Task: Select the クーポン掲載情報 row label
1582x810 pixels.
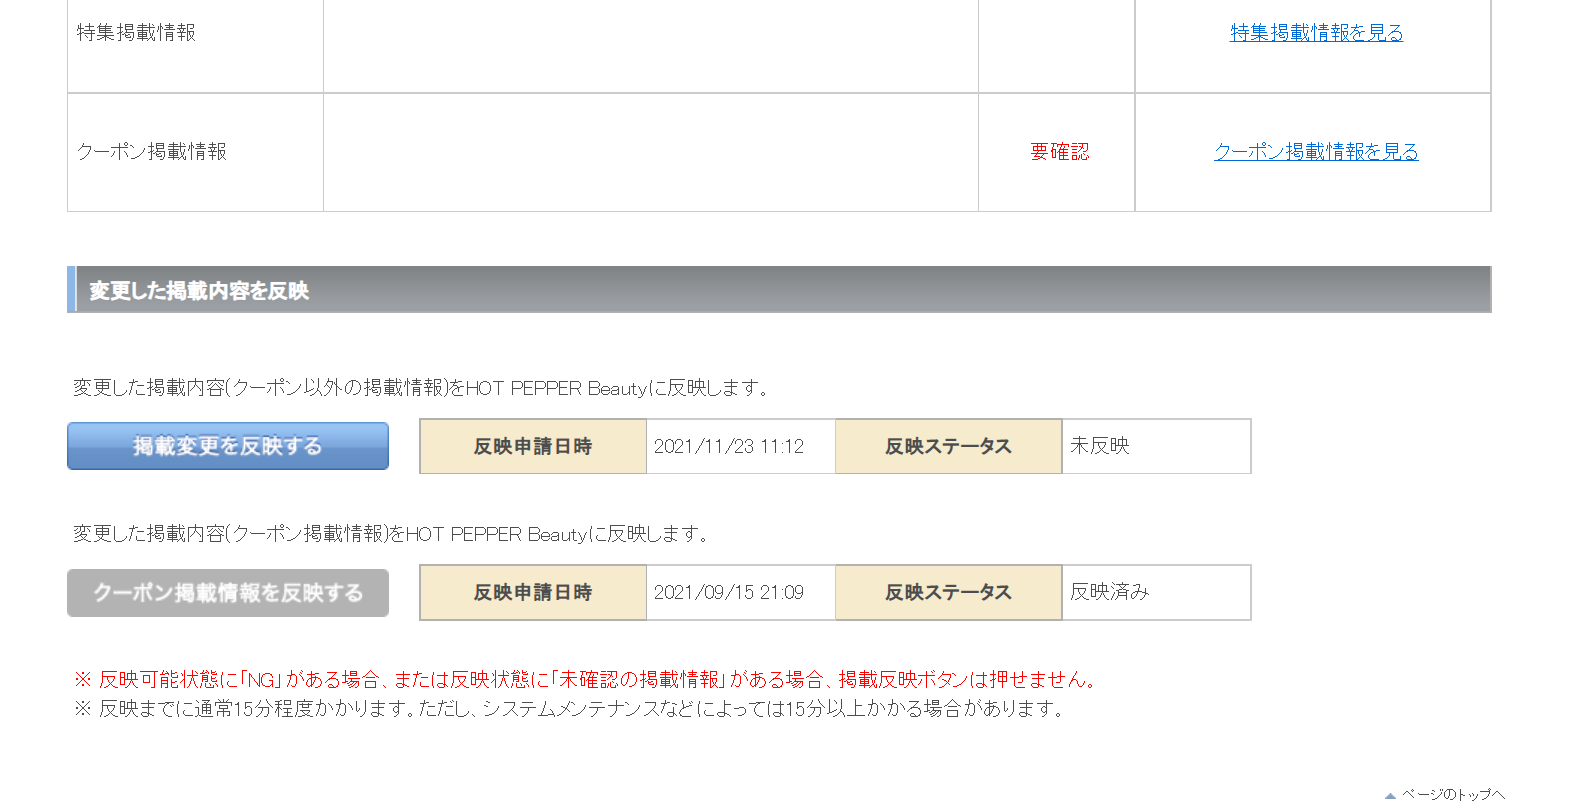Action: 152,152
